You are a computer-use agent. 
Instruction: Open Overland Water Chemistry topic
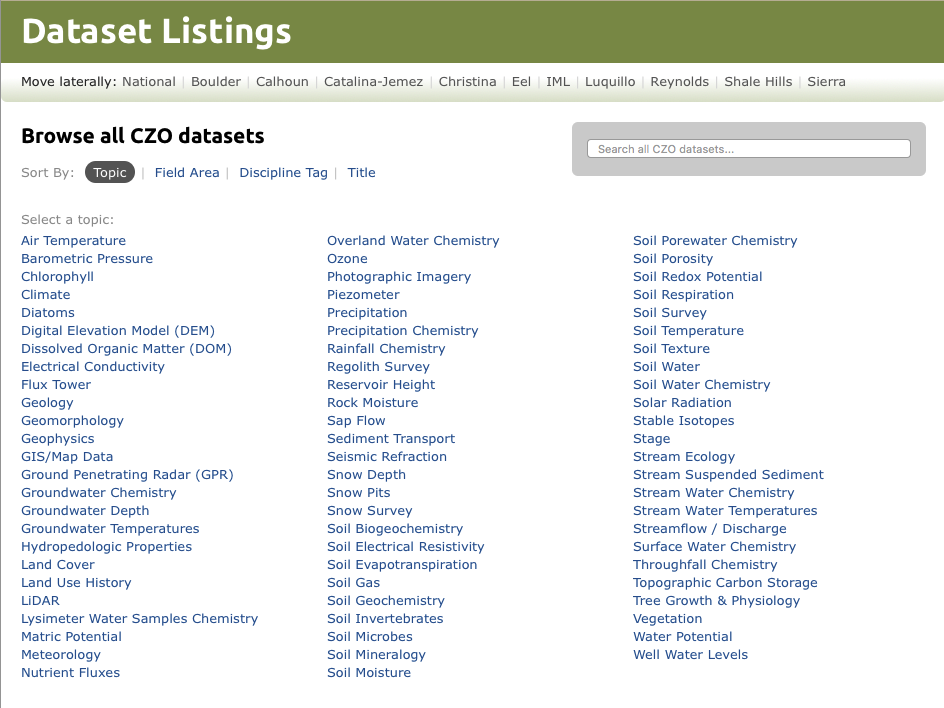(x=413, y=241)
